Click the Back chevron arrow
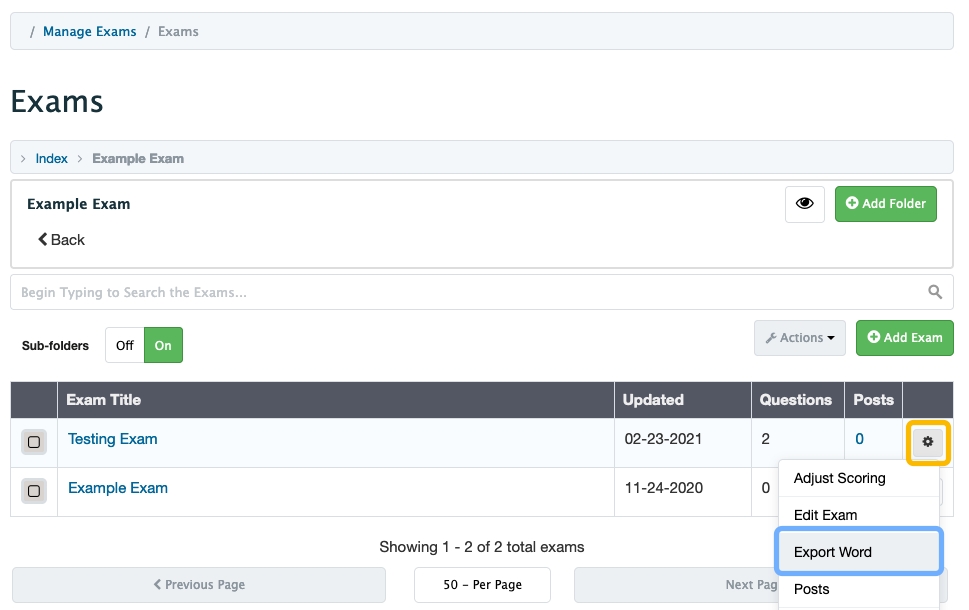This screenshot has width=969, height=610. click(x=44, y=240)
